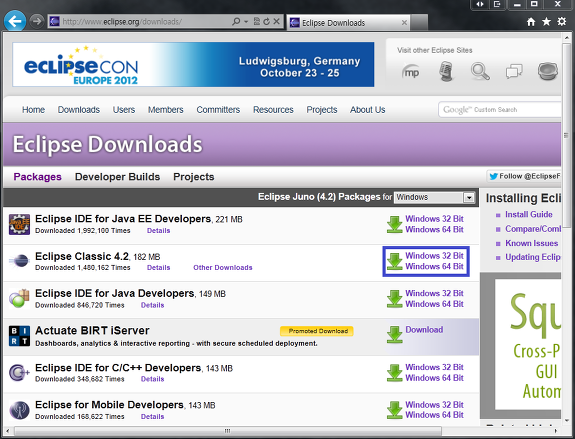Open the Users menu item

(124, 110)
